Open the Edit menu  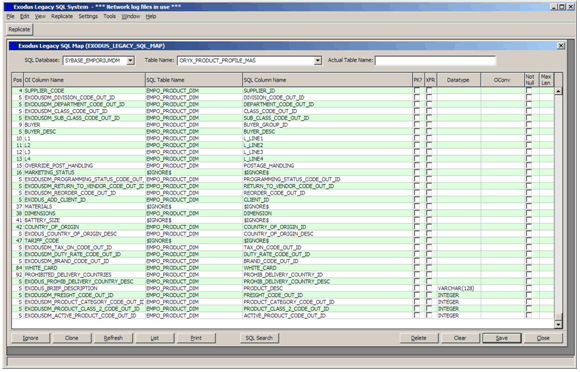tap(24, 16)
